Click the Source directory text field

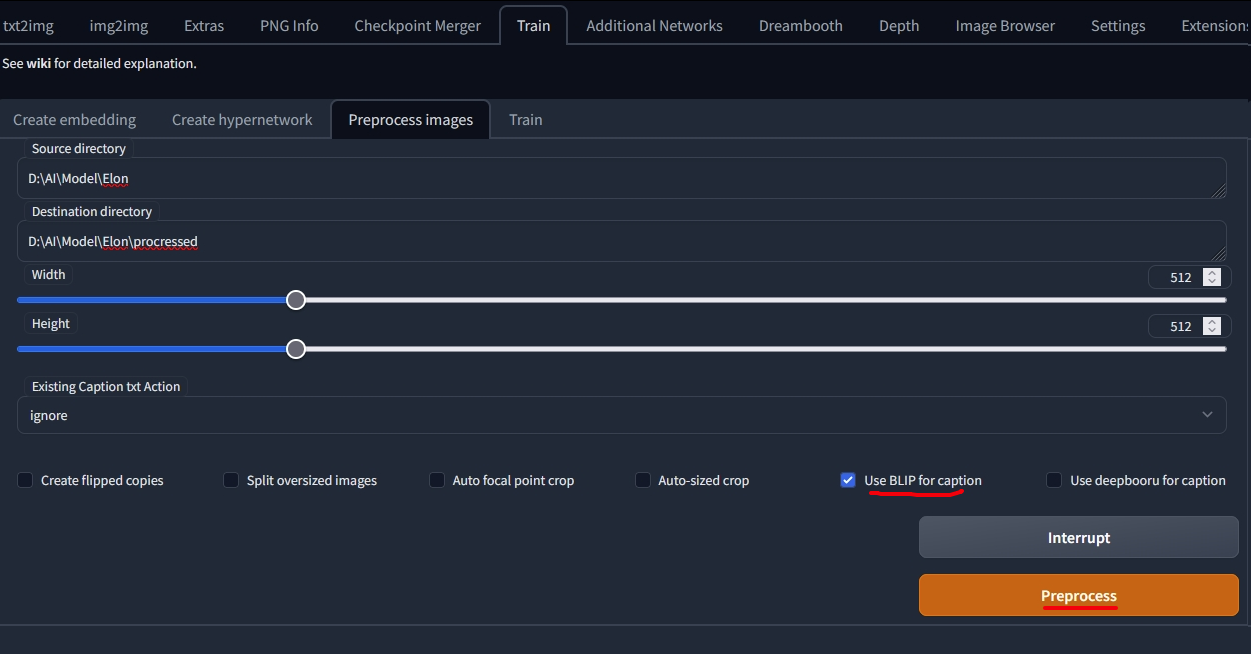[620, 179]
